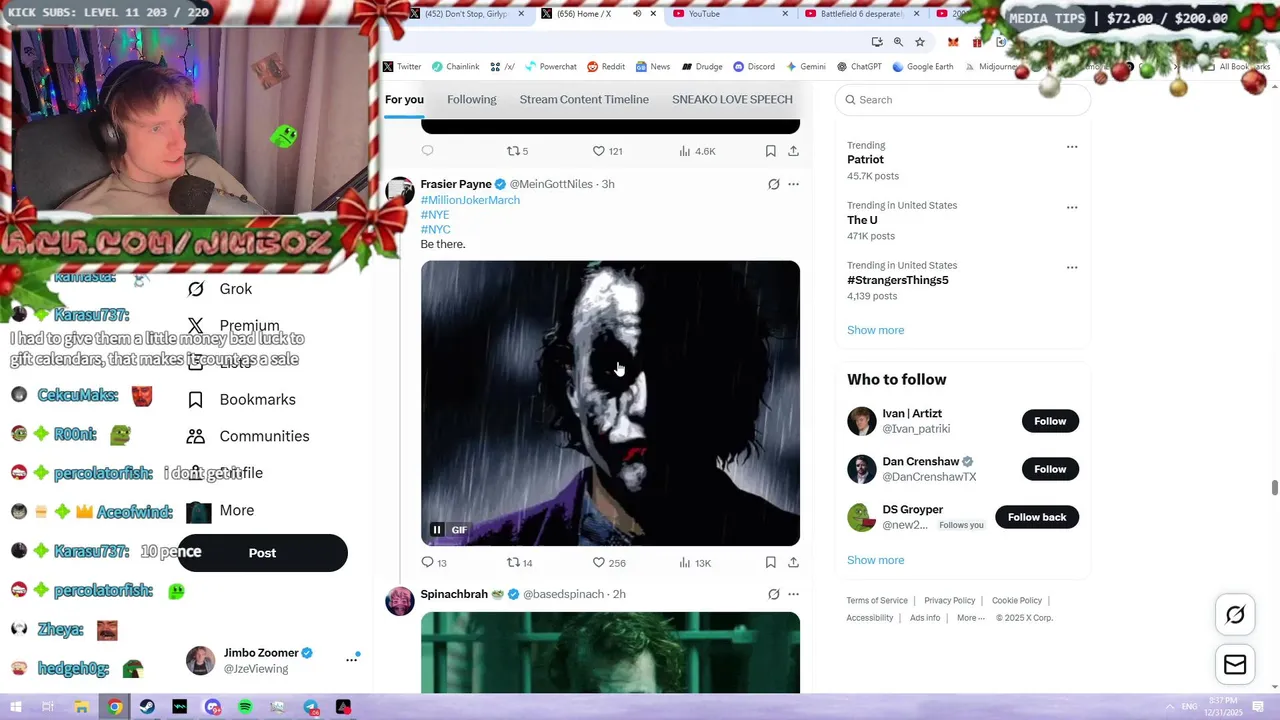Click the page vertical scrollbar thumb

point(1274,488)
